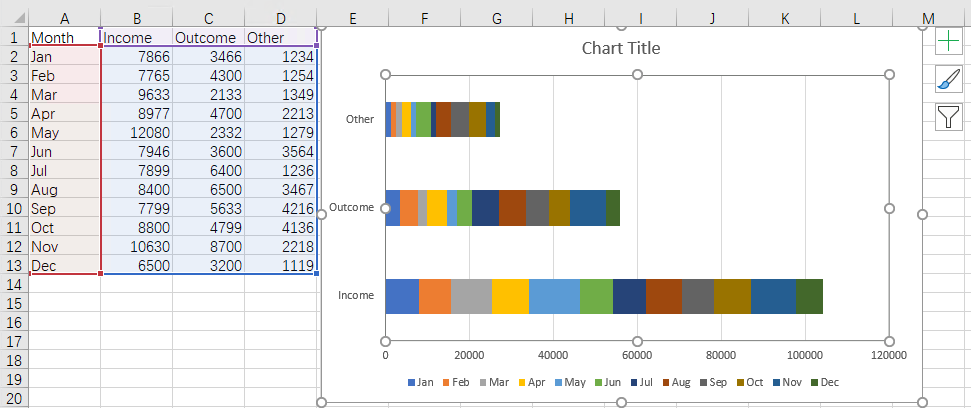The width and height of the screenshot is (971, 408).
Task: Select row 20 header
Action: click(x=14, y=398)
